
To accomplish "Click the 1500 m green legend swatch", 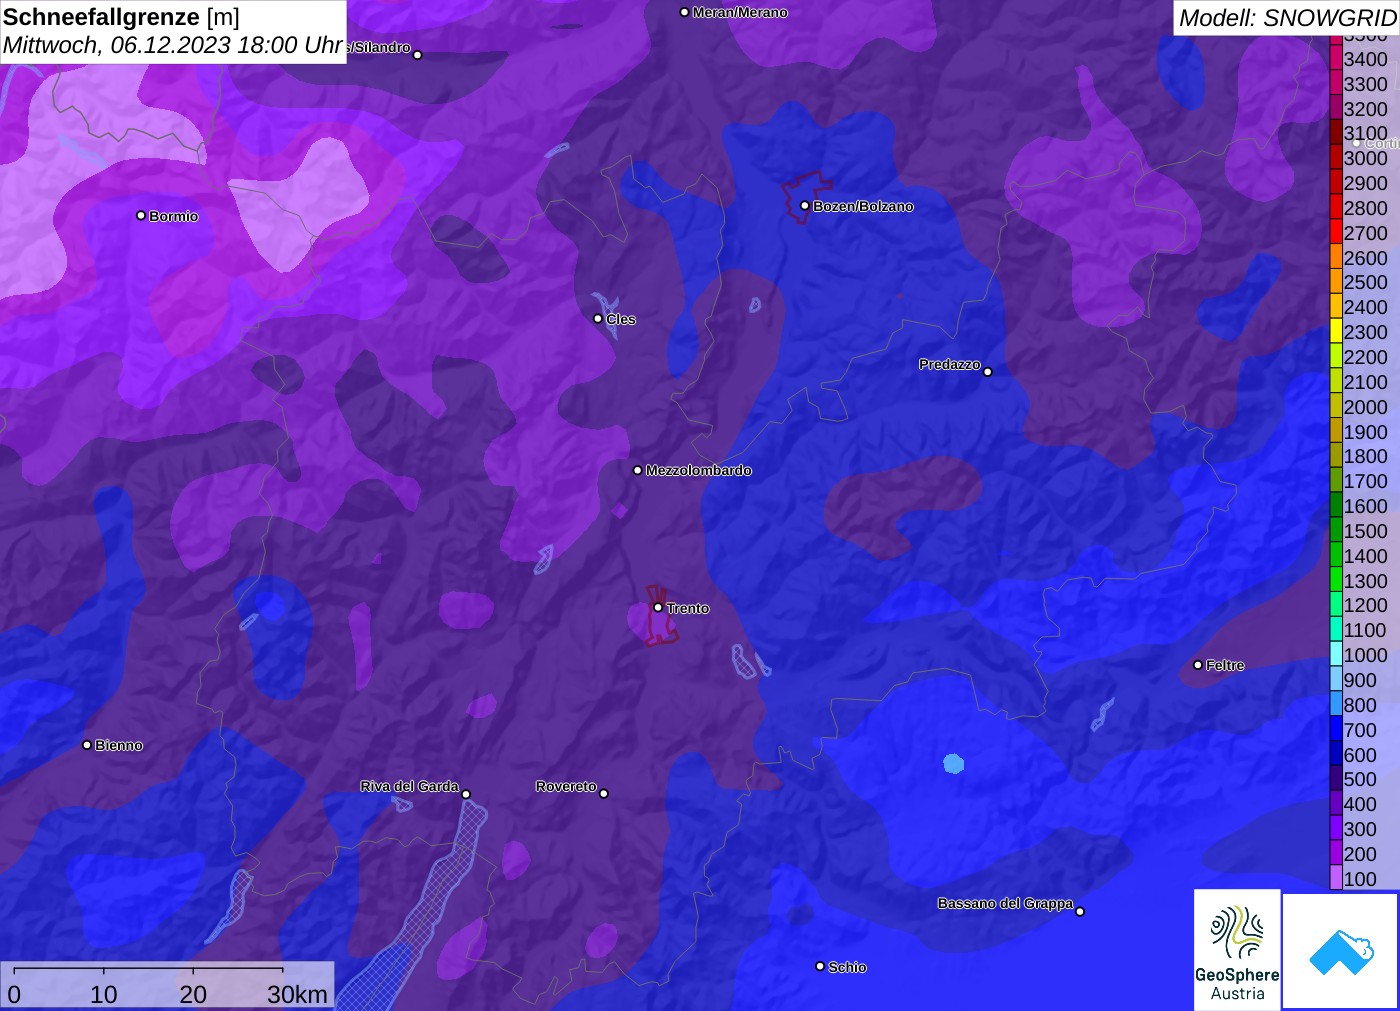I will pos(1336,531).
